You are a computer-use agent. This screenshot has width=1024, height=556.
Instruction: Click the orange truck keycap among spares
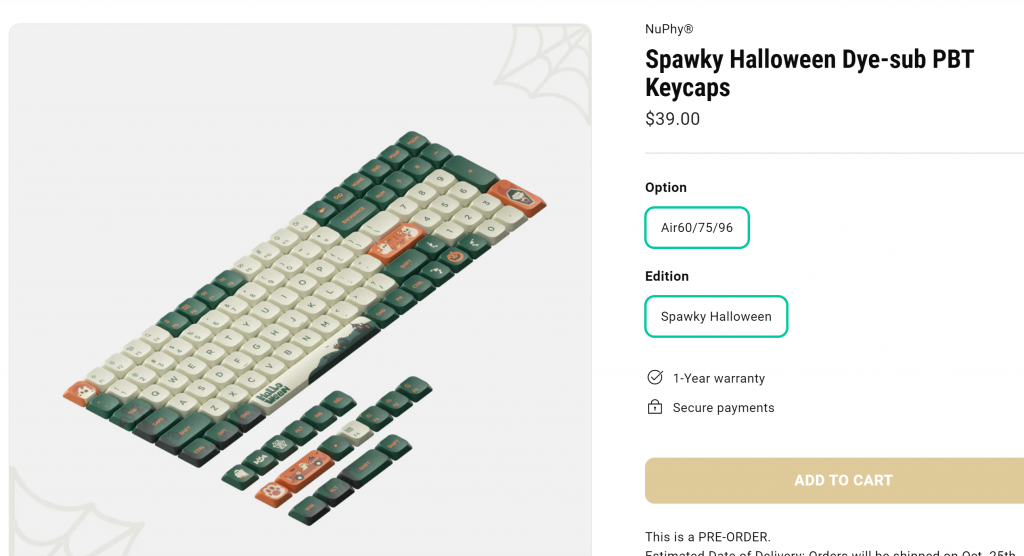point(304,470)
